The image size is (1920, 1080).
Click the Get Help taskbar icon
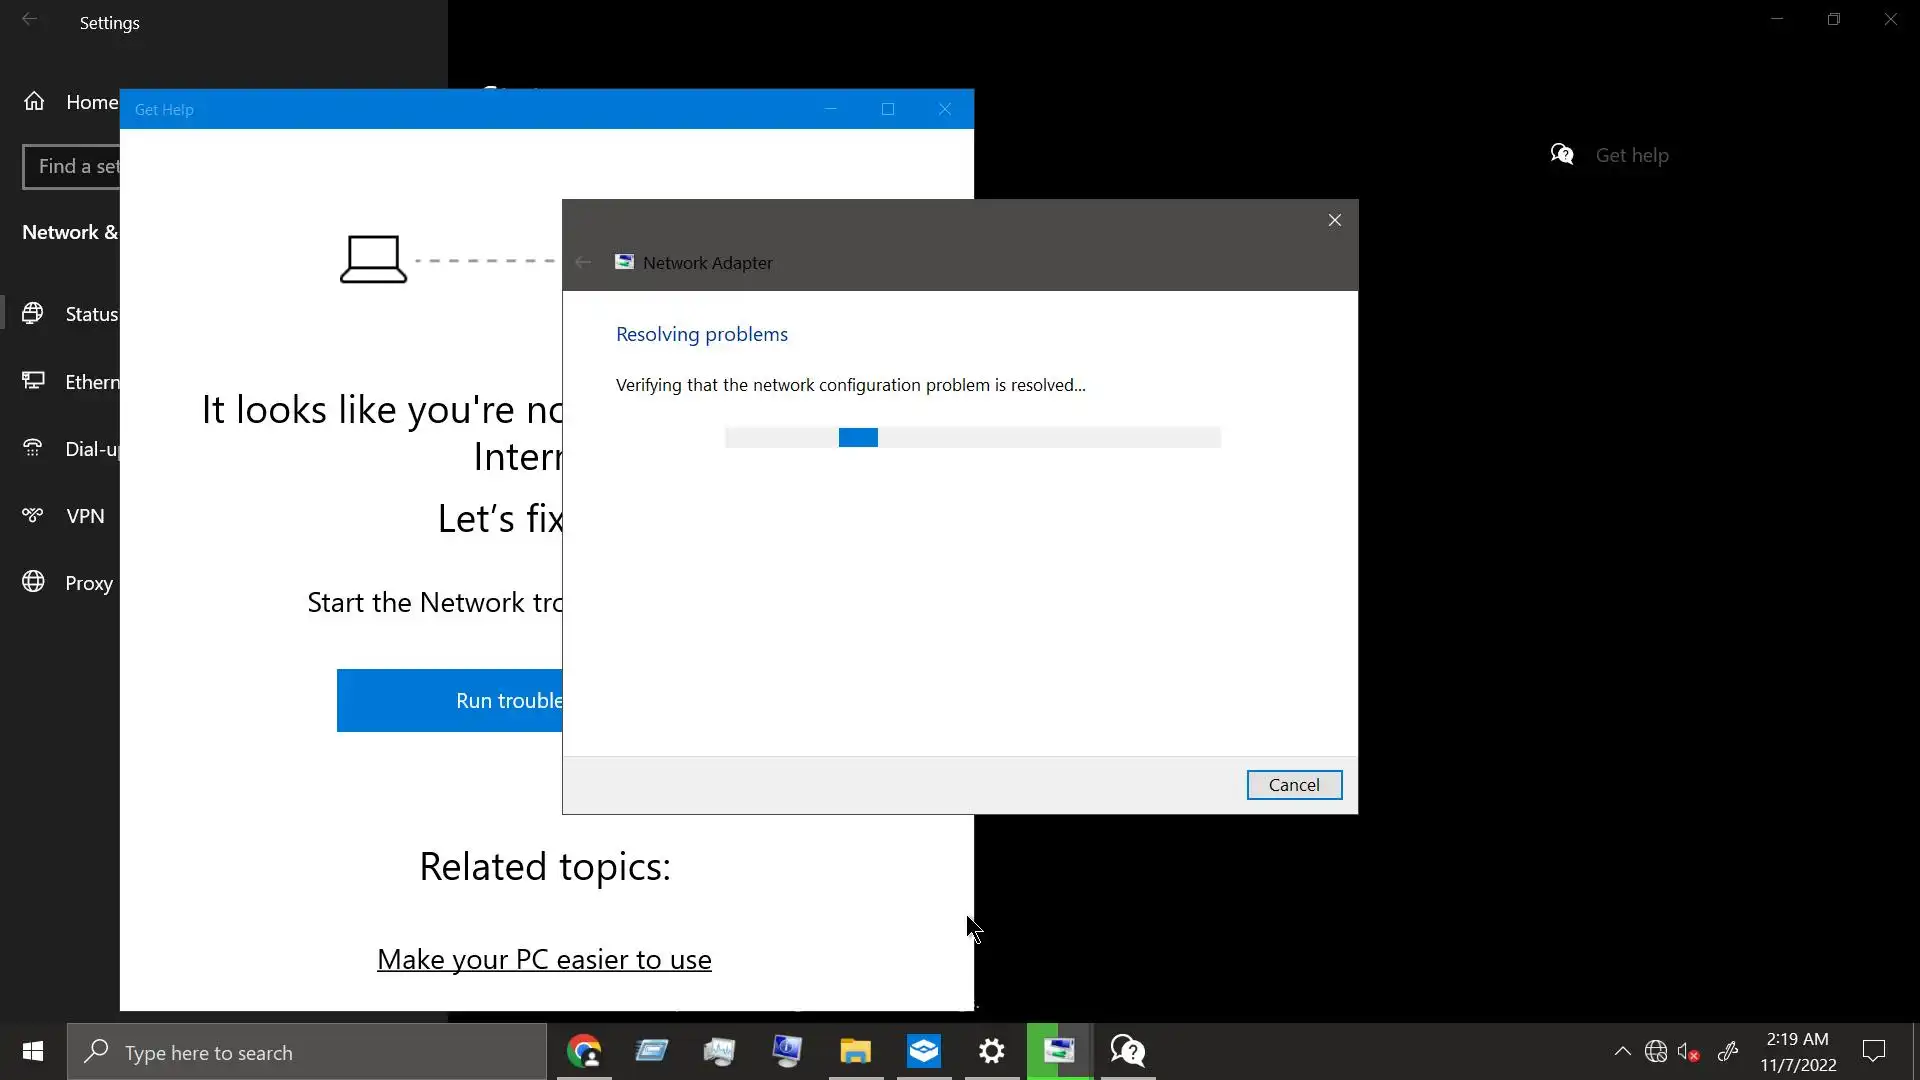(1127, 1052)
